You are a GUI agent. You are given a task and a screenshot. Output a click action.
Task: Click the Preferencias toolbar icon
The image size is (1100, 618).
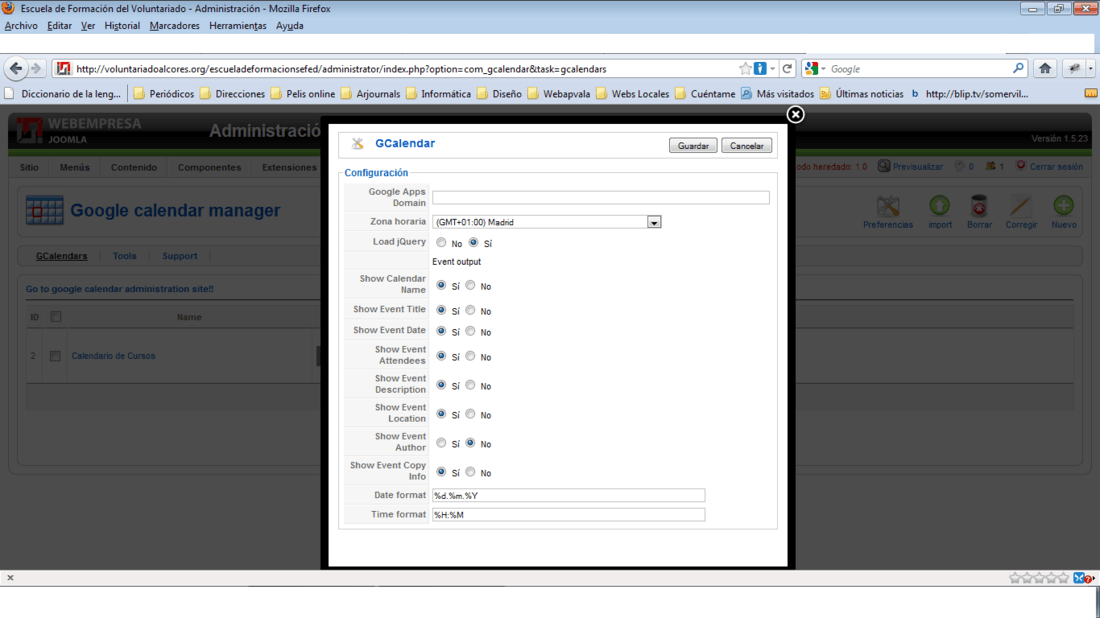pos(887,206)
